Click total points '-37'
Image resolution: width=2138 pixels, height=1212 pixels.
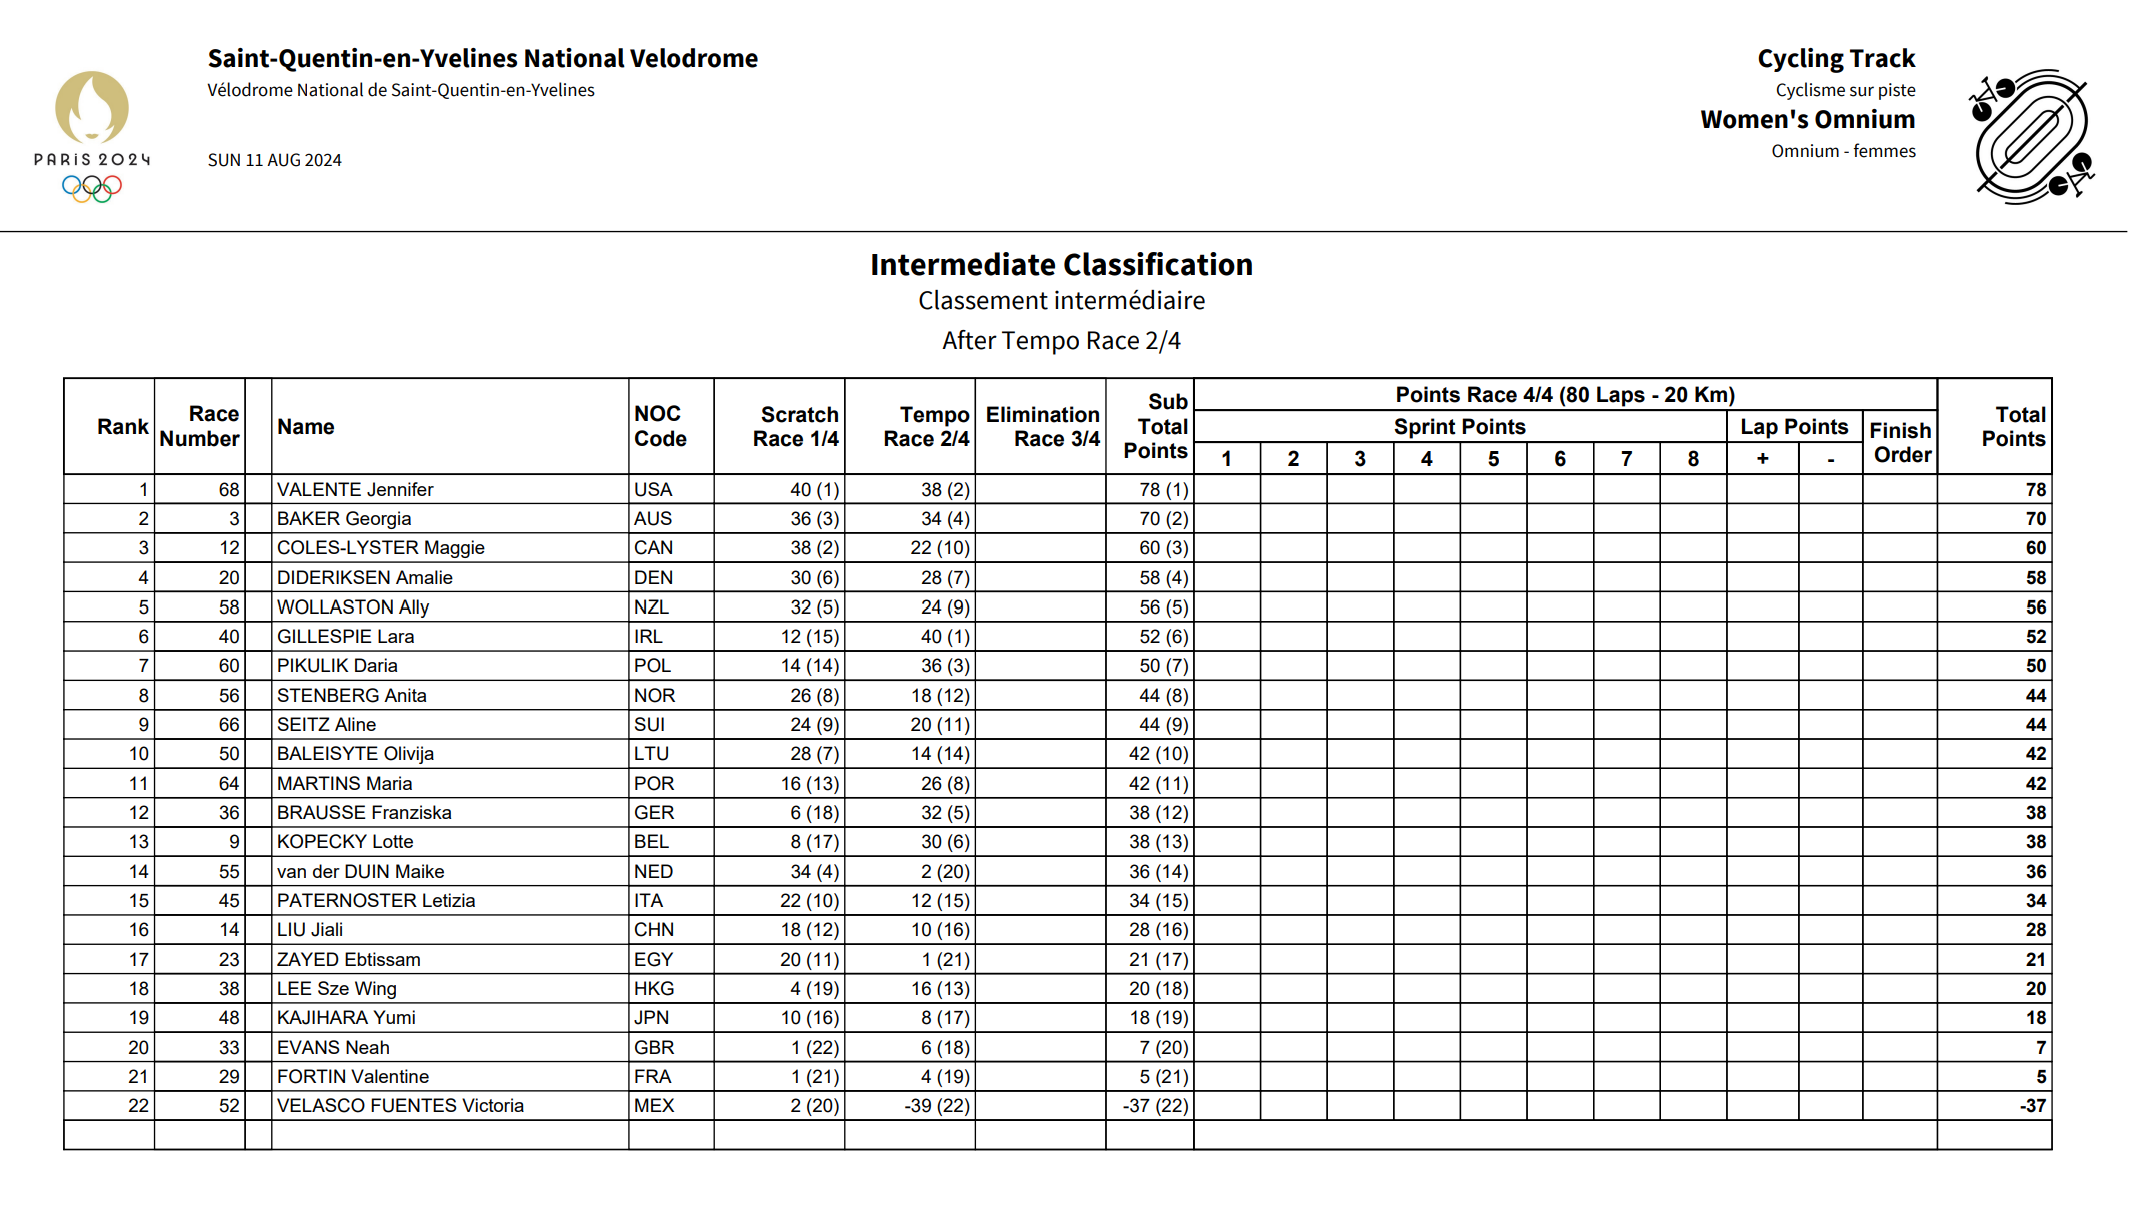[2032, 1106]
